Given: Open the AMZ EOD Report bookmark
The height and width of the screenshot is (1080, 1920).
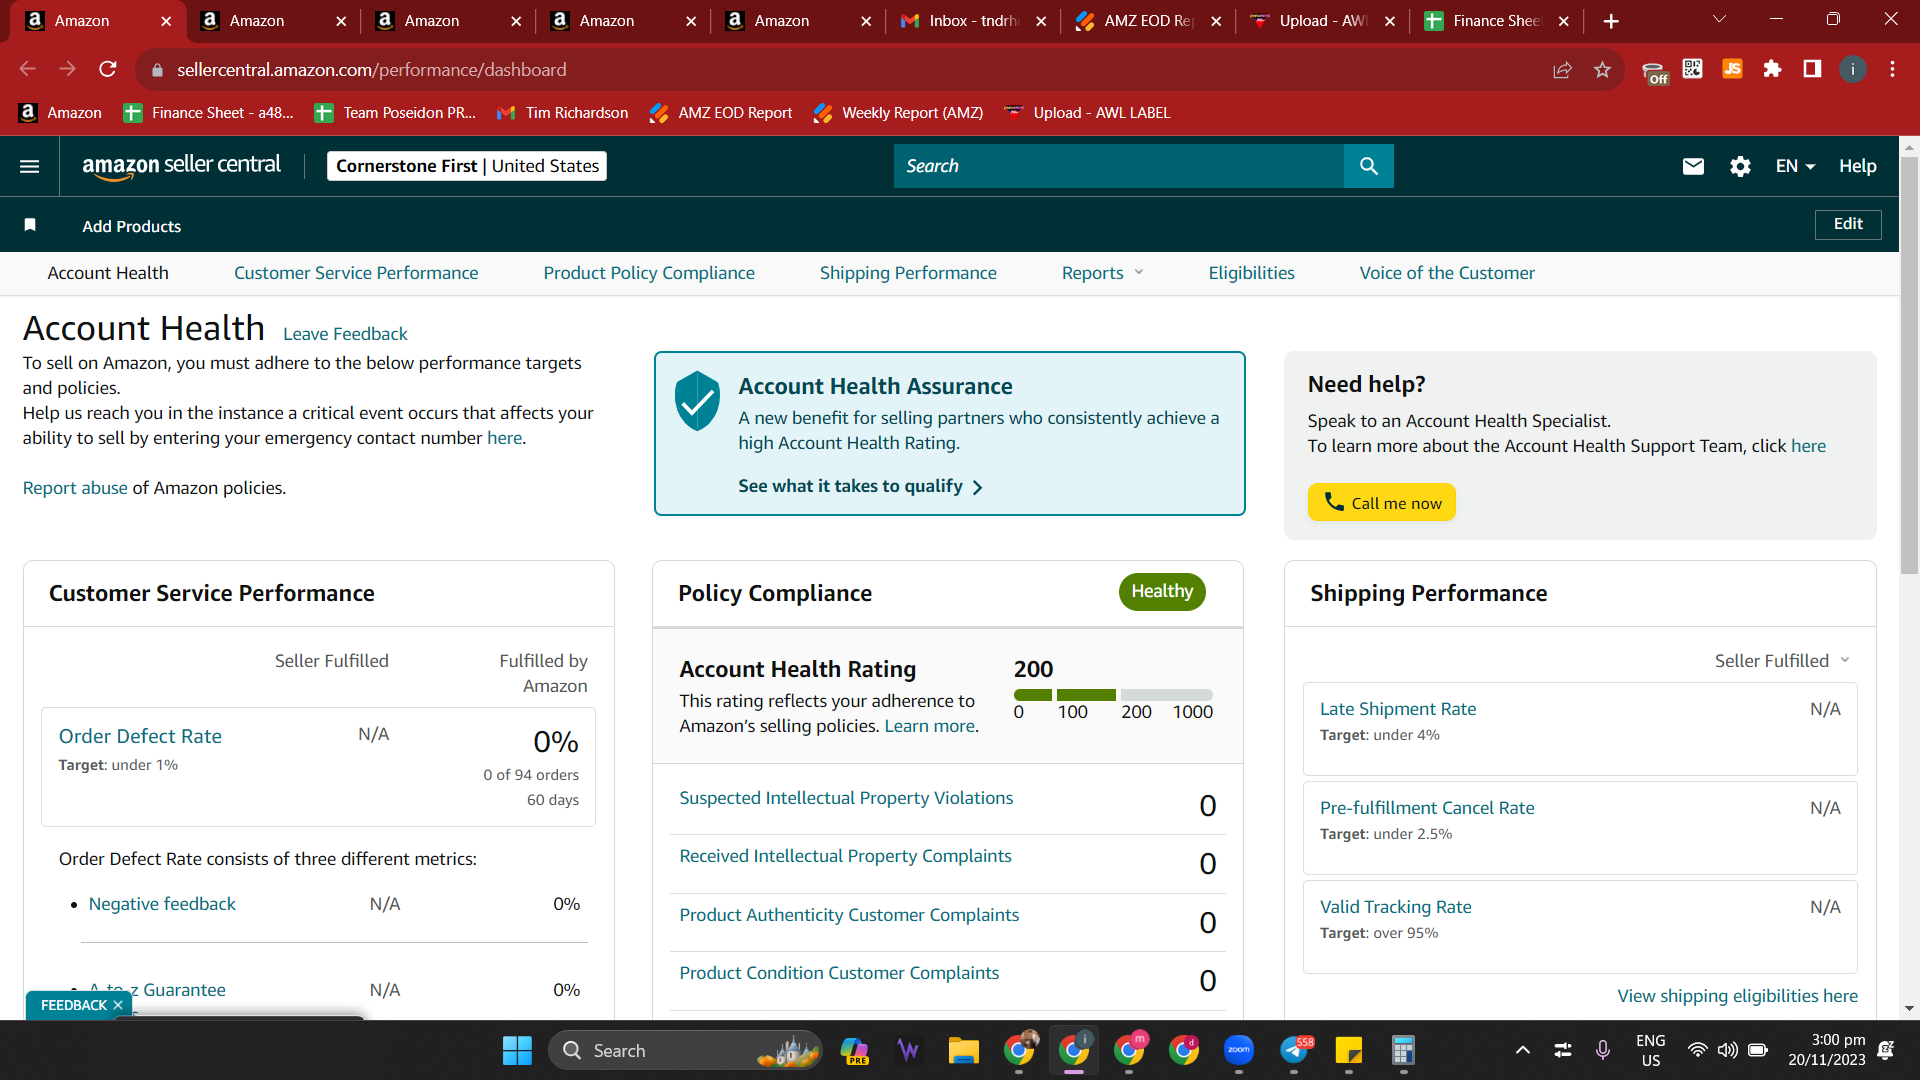Looking at the screenshot, I should click(x=720, y=113).
